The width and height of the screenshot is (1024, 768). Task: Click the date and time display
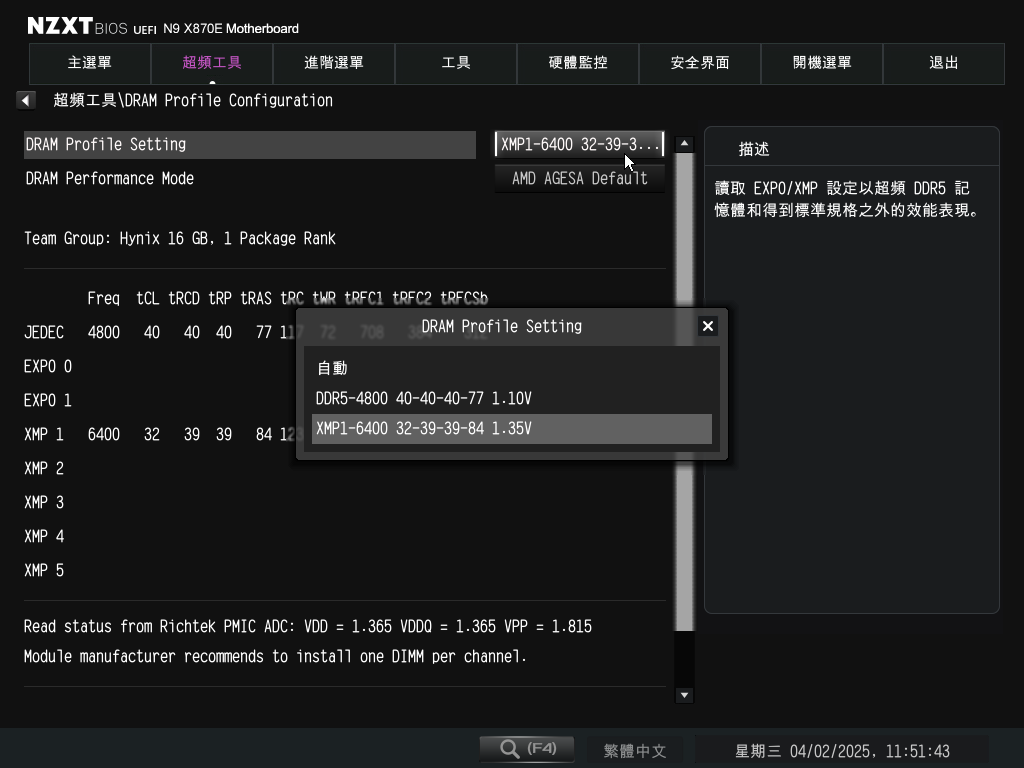(x=842, y=751)
